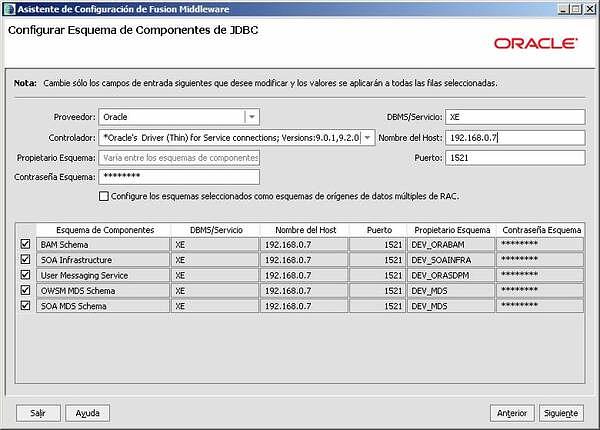Screen dimensions: 600x430
Task: Toggle the OWSM MDS Schema checkbox
Action: [25, 290]
